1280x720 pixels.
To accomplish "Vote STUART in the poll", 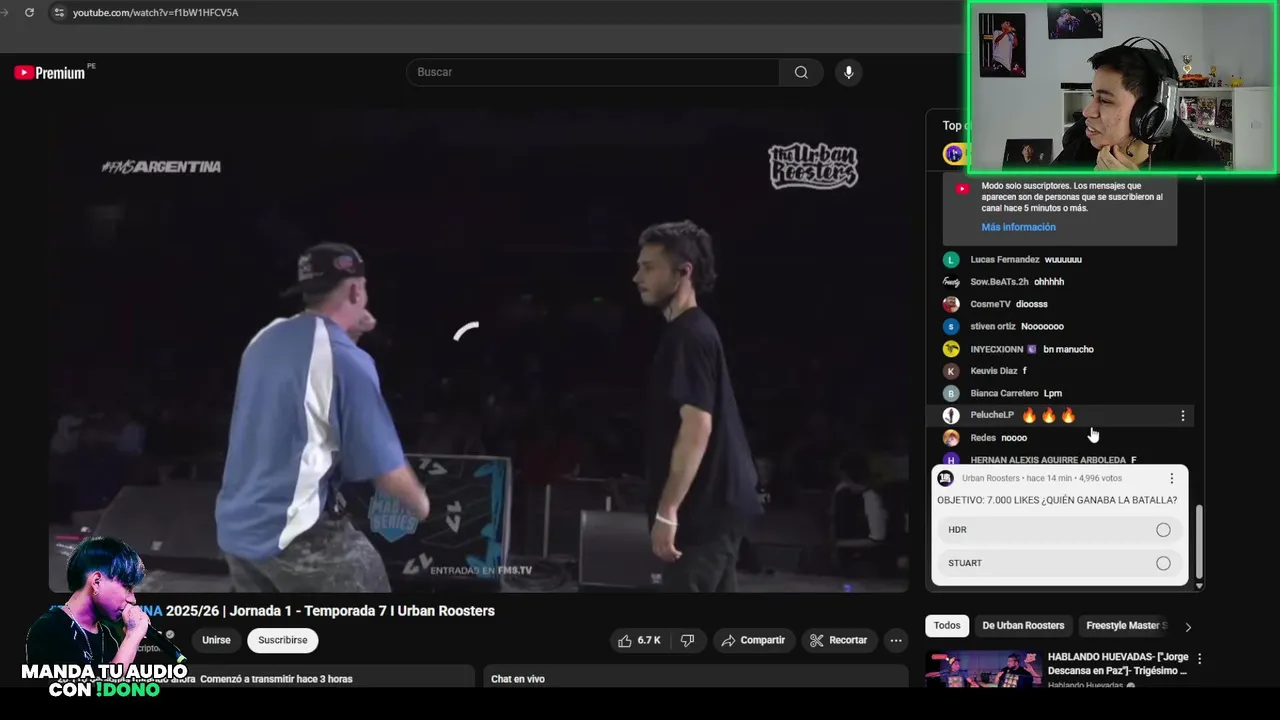I will point(1059,563).
